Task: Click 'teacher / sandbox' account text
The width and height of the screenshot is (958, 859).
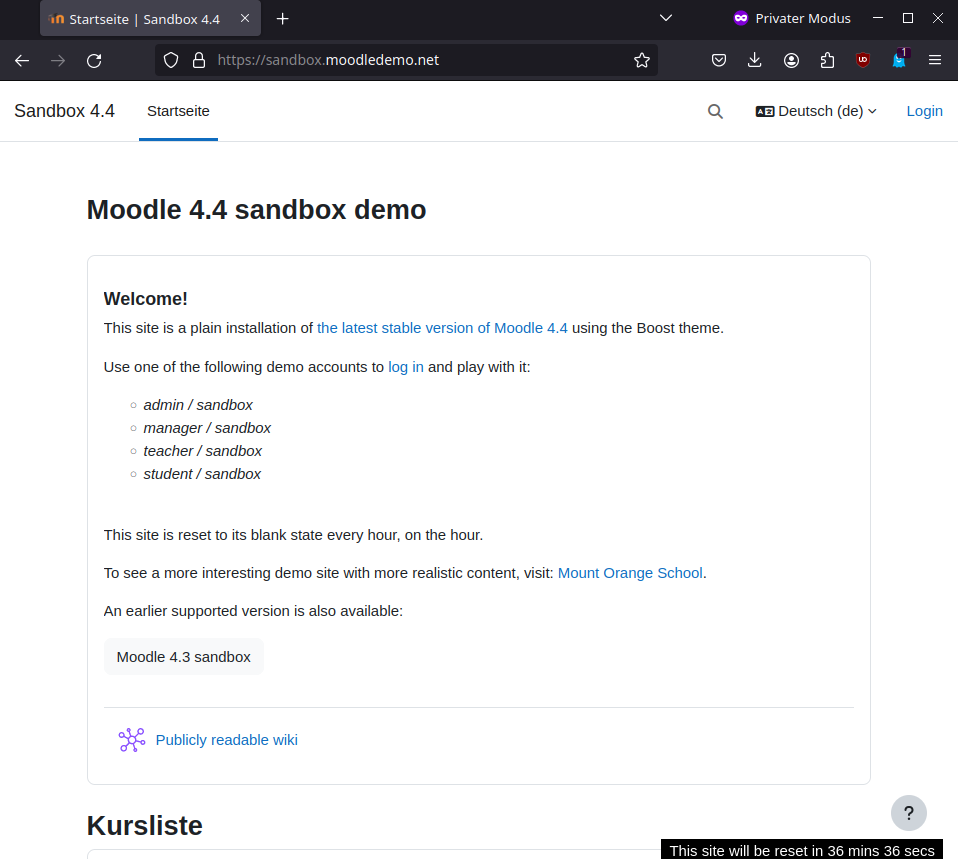Action: pos(202,451)
